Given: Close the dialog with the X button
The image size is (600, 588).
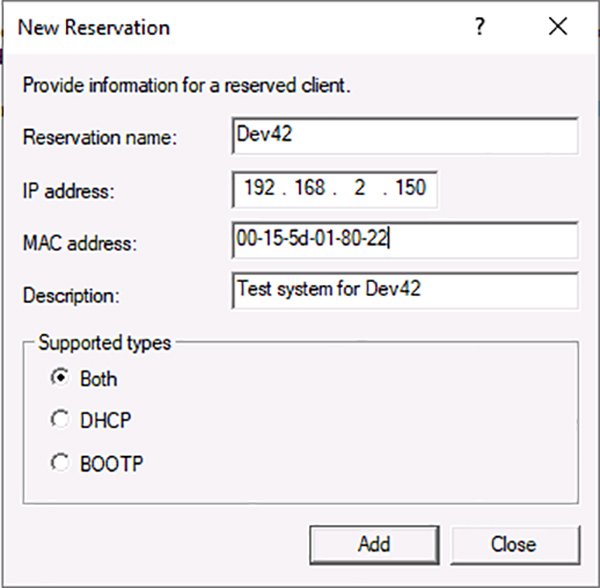Looking at the screenshot, I should 558,27.
